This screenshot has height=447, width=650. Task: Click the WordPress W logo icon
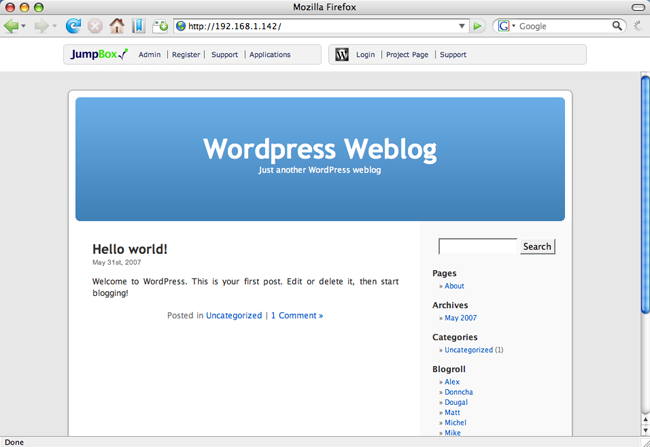tap(342, 54)
